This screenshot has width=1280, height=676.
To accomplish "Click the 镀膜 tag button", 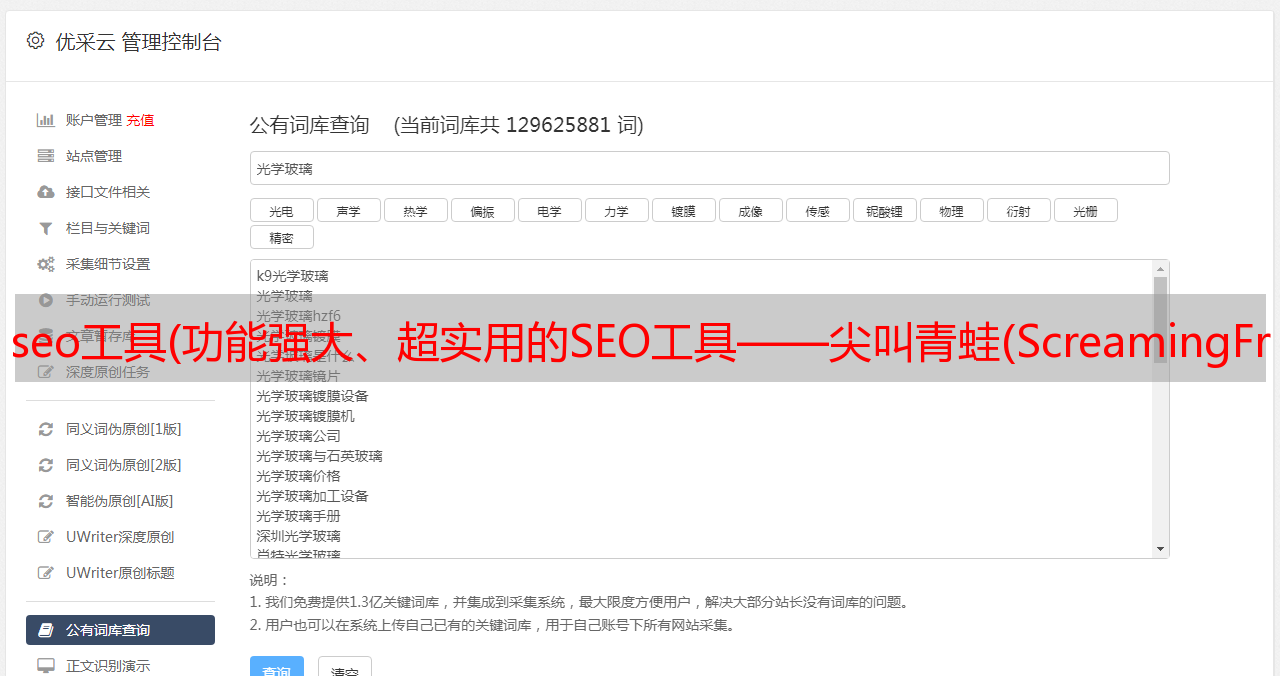I will 683,210.
